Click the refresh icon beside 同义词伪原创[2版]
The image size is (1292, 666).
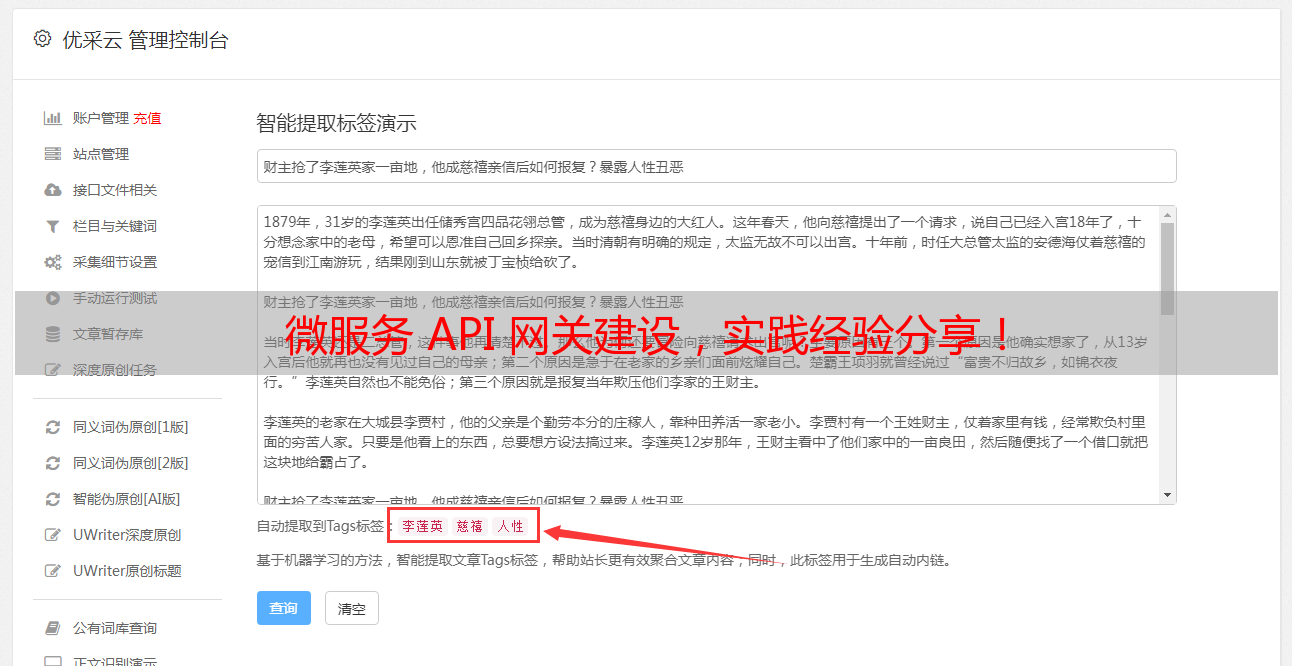point(52,463)
